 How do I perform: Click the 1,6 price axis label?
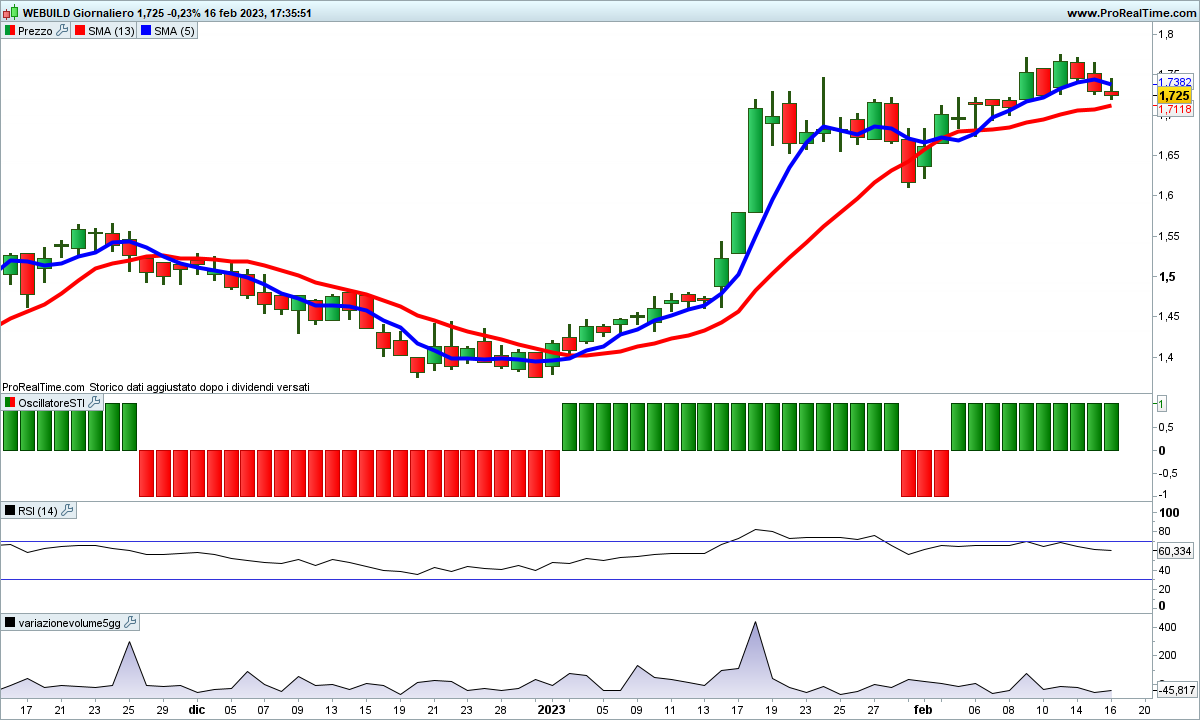pyautogui.click(x=1166, y=195)
